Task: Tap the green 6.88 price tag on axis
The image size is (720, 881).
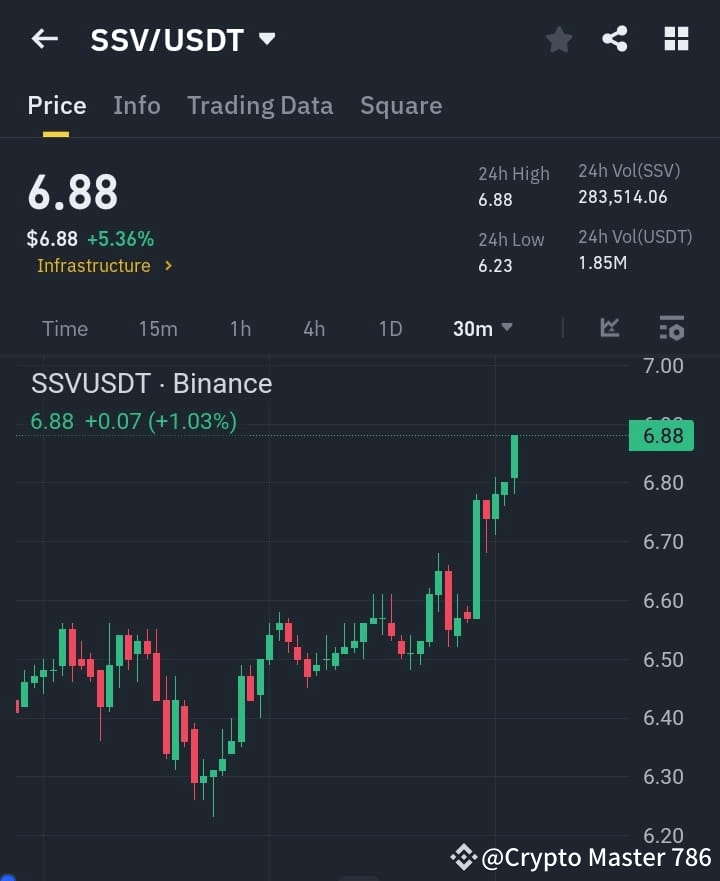Action: pyautogui.click(x=661, y=435)
